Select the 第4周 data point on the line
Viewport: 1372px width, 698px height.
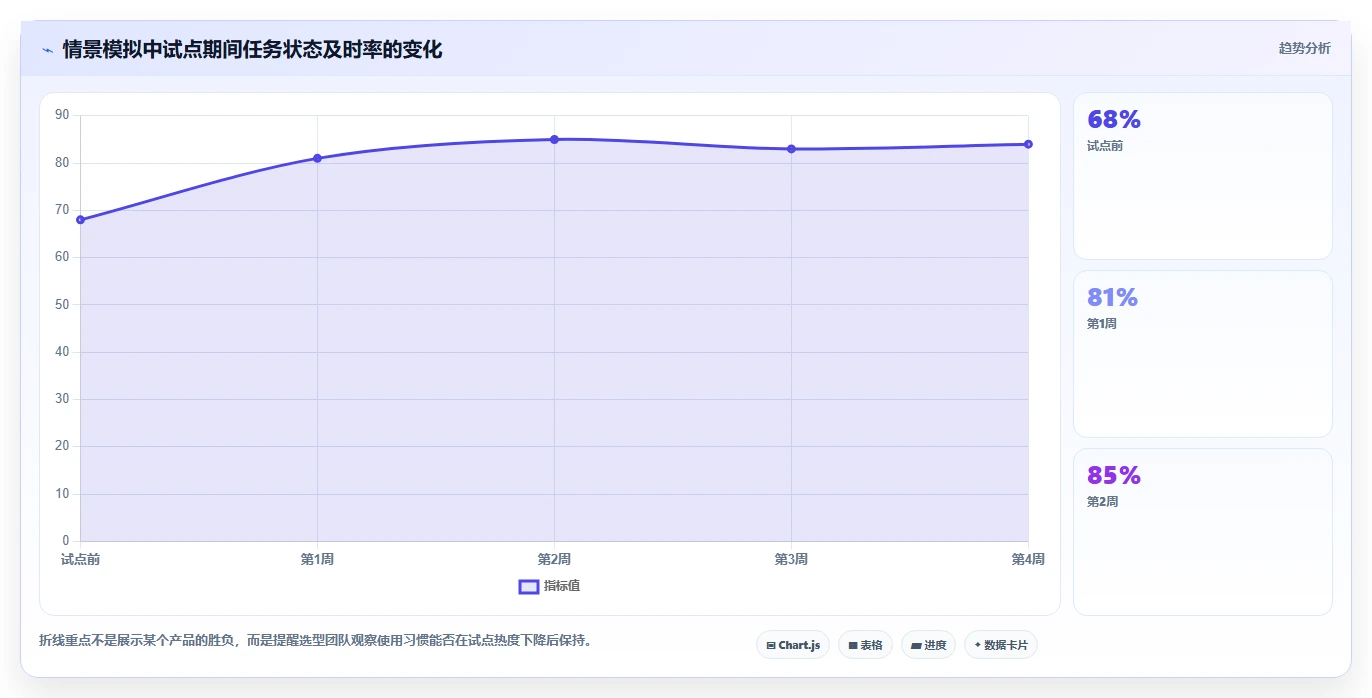[1028, 144]
